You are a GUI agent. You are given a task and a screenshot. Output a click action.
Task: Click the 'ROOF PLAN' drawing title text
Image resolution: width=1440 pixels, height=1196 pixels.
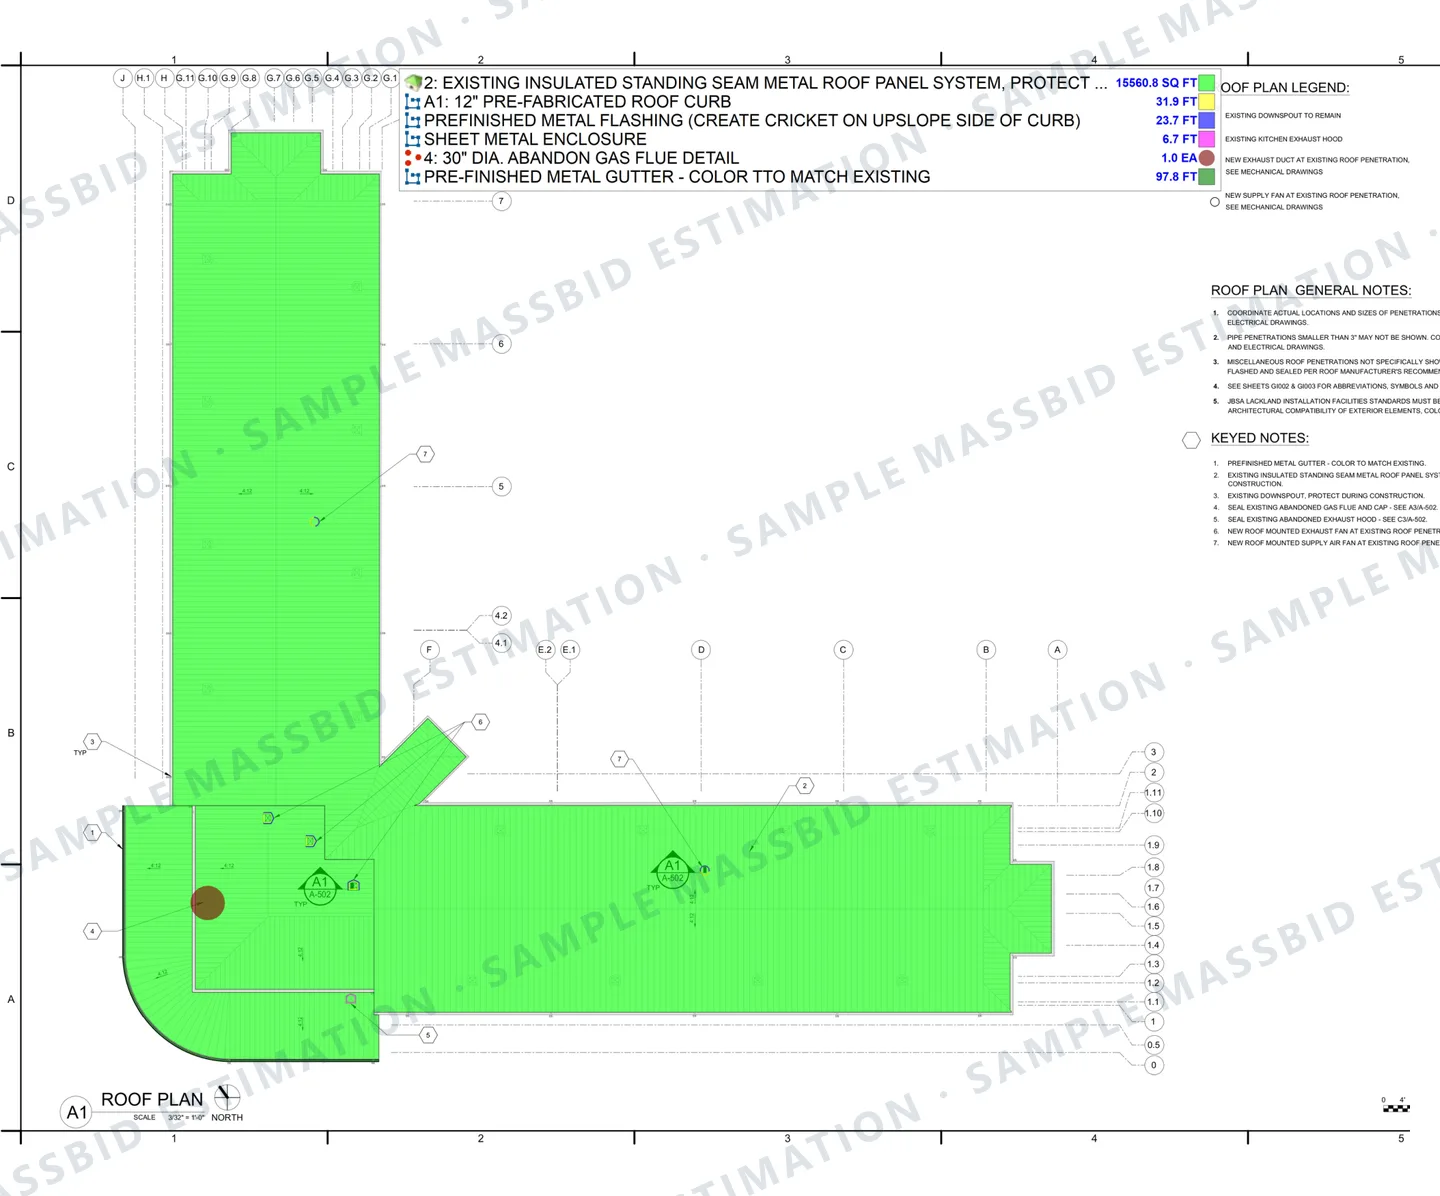coord(152,1099)
